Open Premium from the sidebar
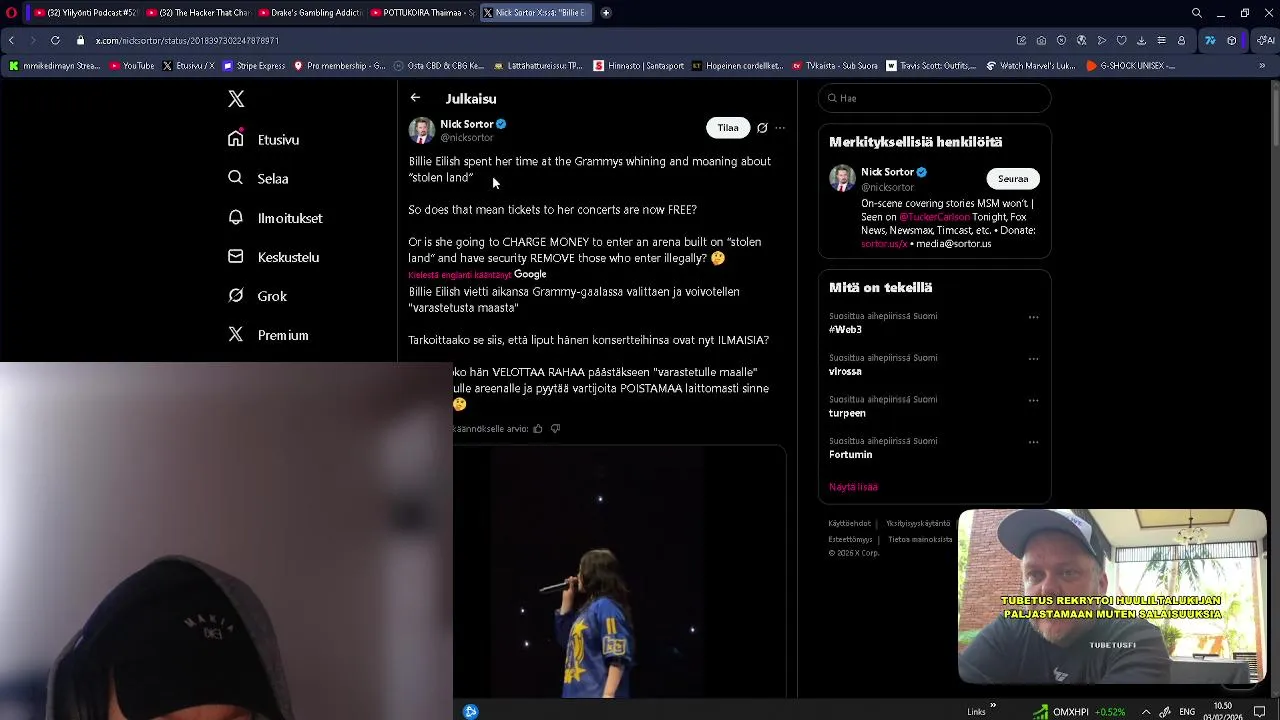1280x720 pixels. 268,335
